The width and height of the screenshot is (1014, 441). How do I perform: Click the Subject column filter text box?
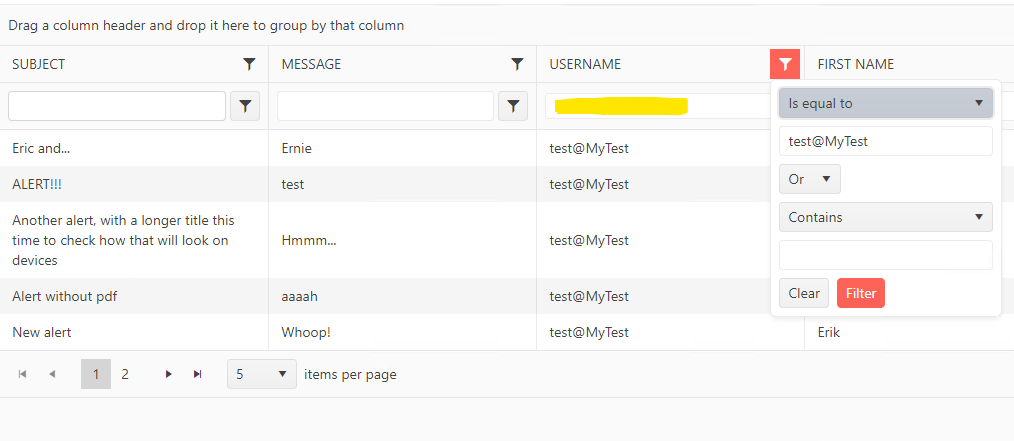[x=117, y=106]
